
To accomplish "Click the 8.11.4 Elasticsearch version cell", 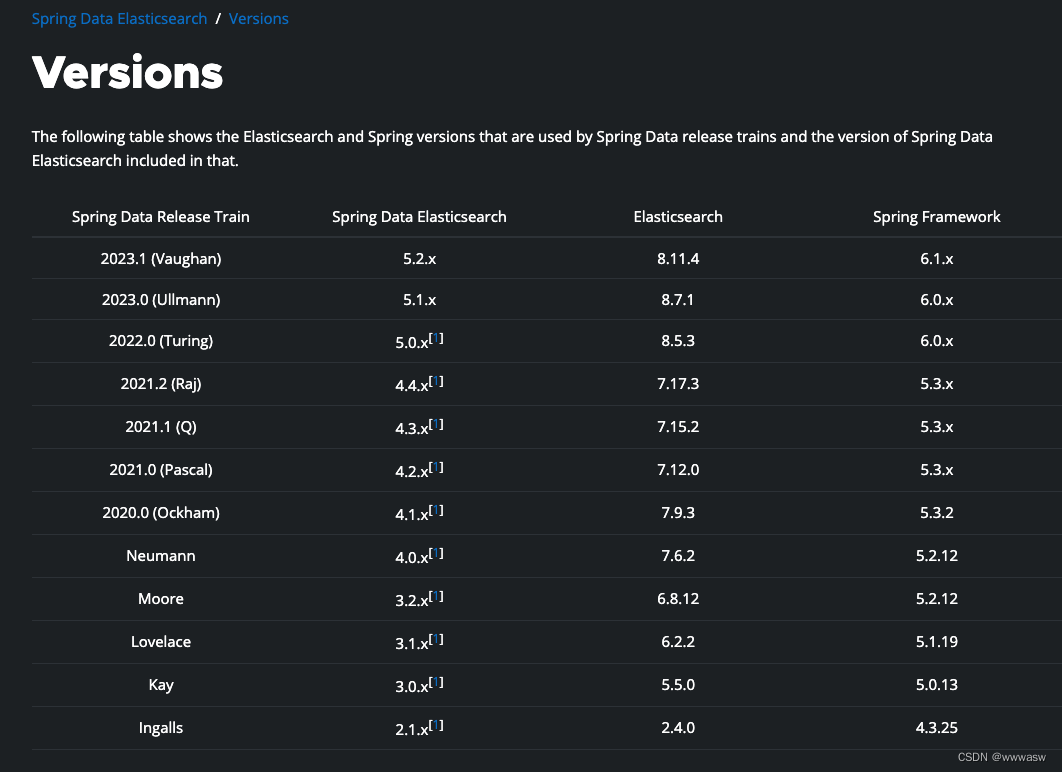I will point(678,259).
